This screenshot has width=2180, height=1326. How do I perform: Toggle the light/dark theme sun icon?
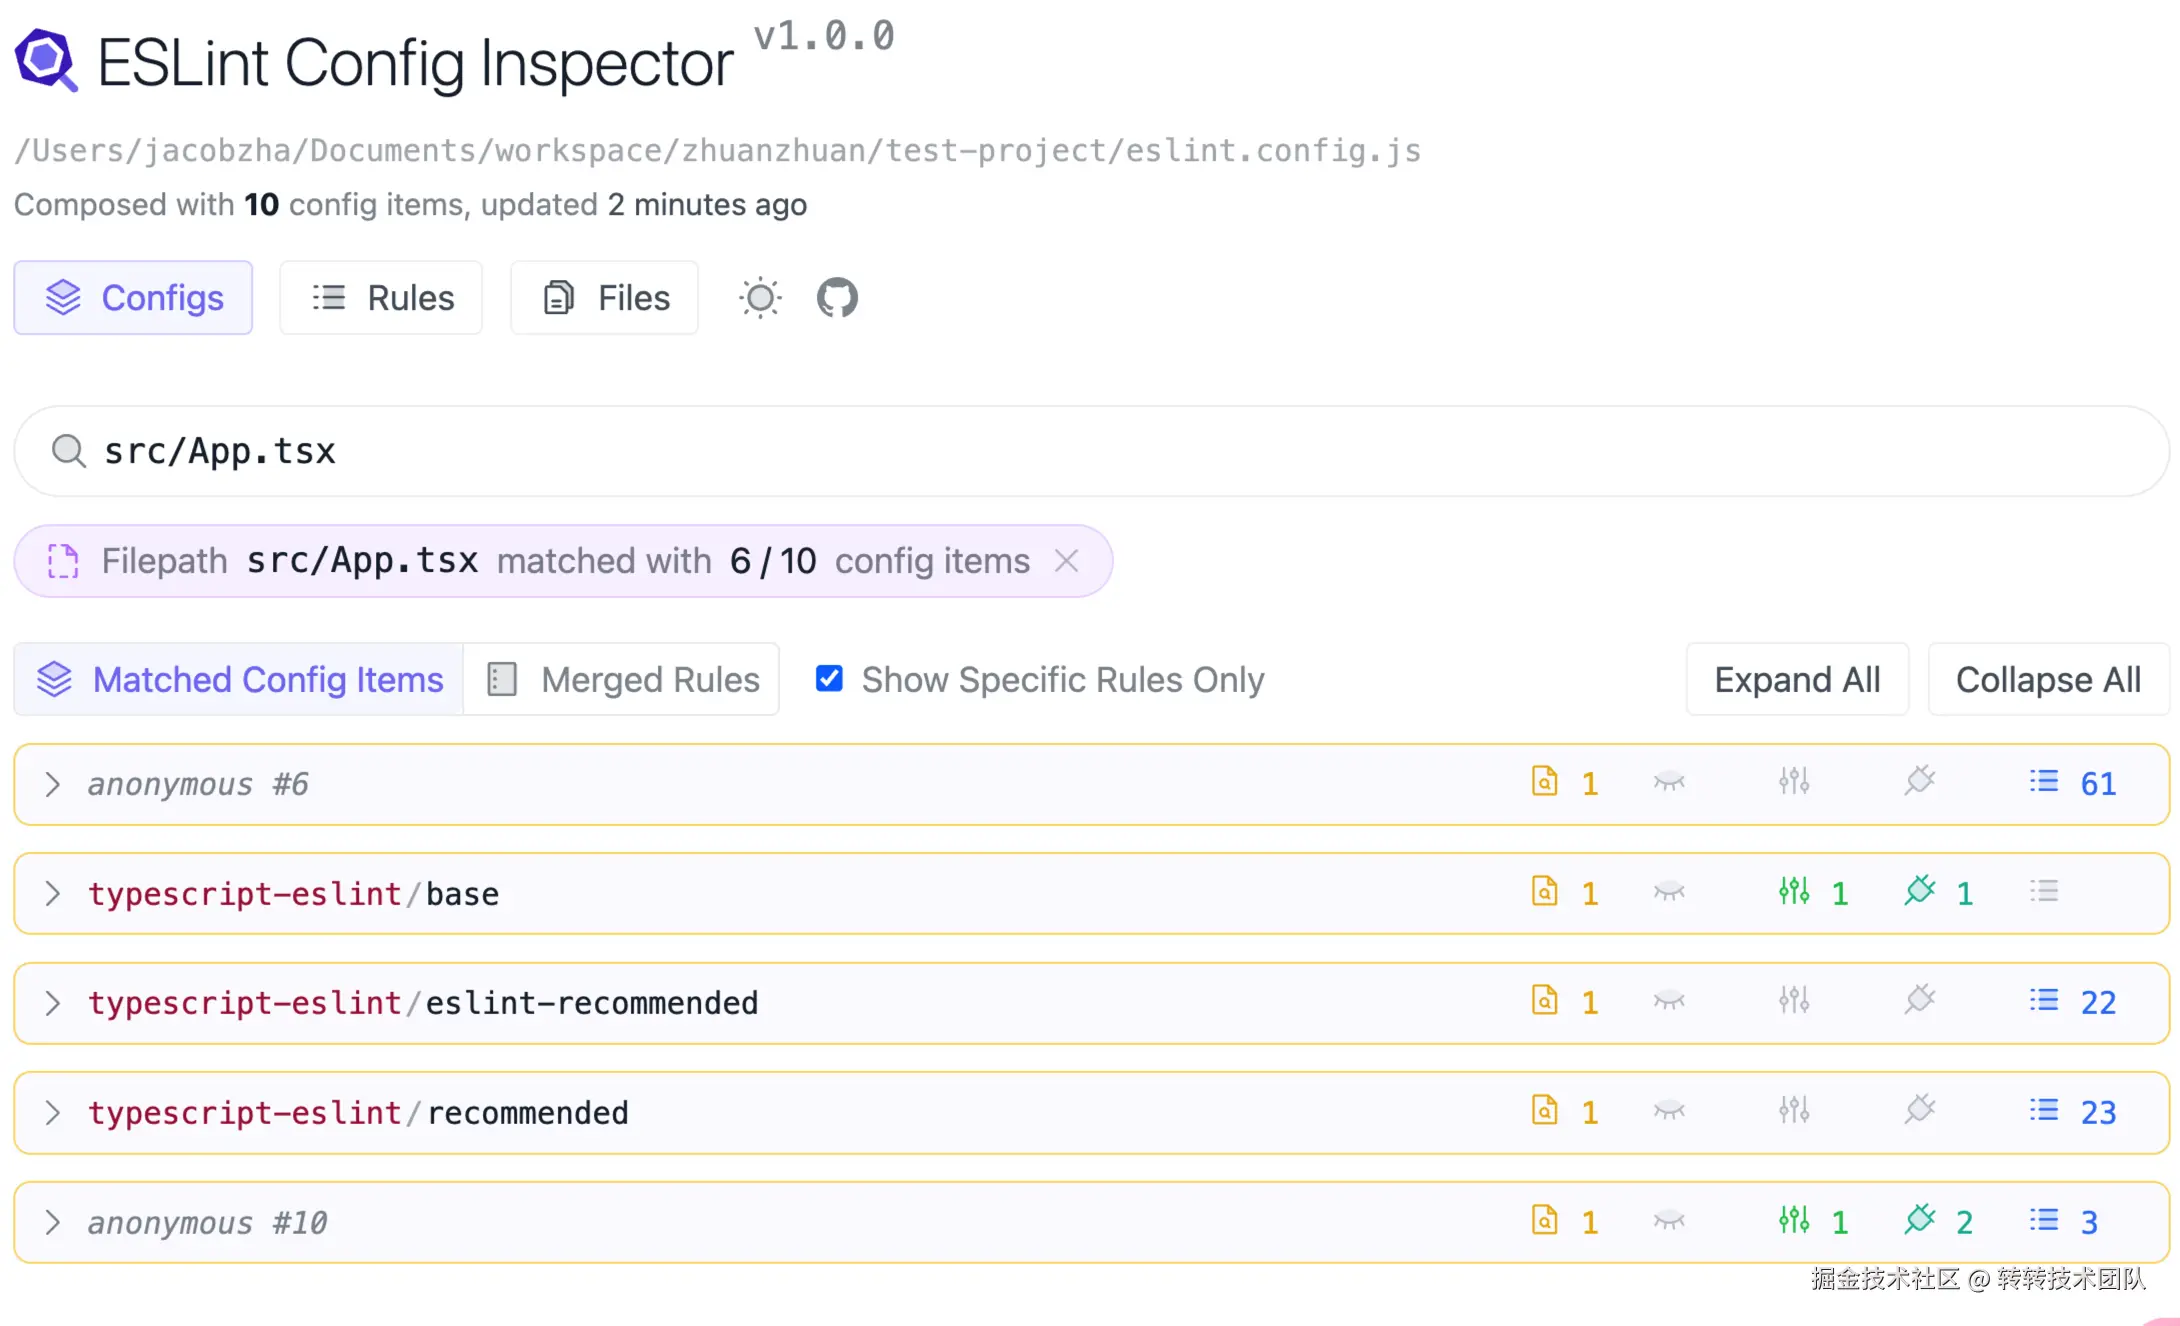pyautogui.click(x=759, y=297)
